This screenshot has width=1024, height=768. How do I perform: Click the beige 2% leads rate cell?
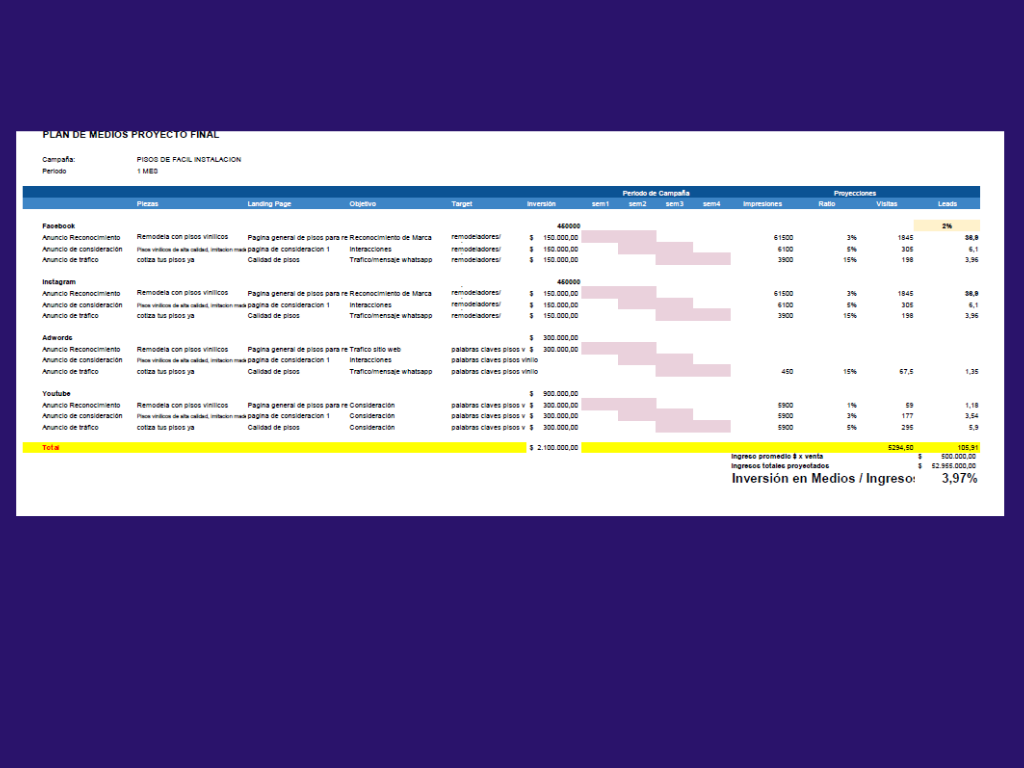point(947,226)
